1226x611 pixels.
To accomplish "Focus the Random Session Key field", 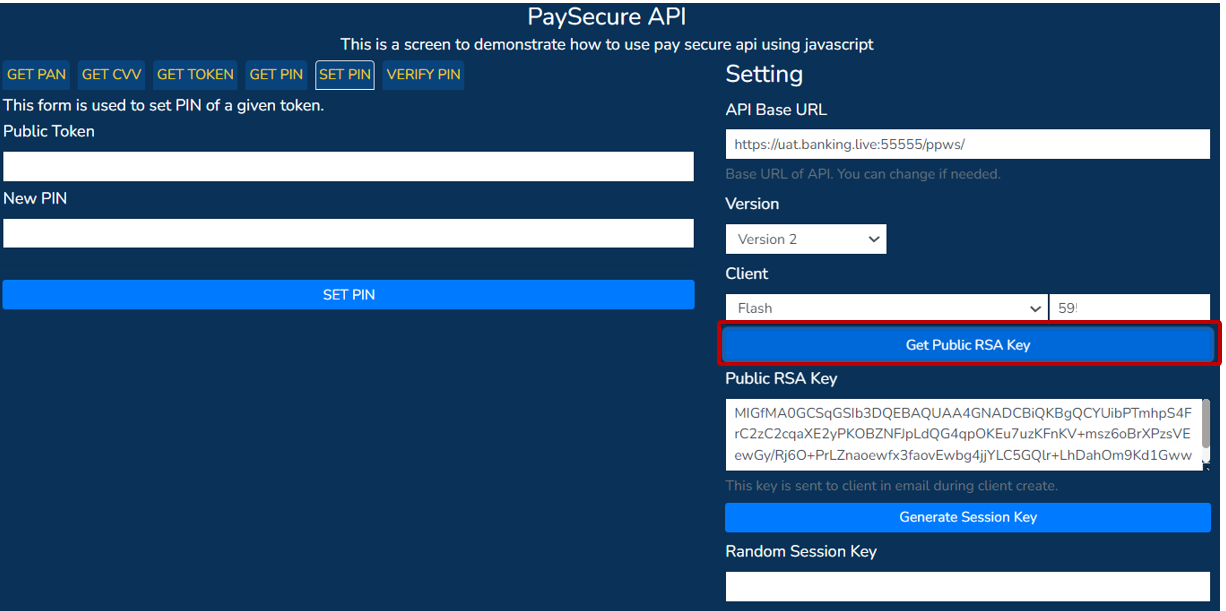I will point(968,586).
